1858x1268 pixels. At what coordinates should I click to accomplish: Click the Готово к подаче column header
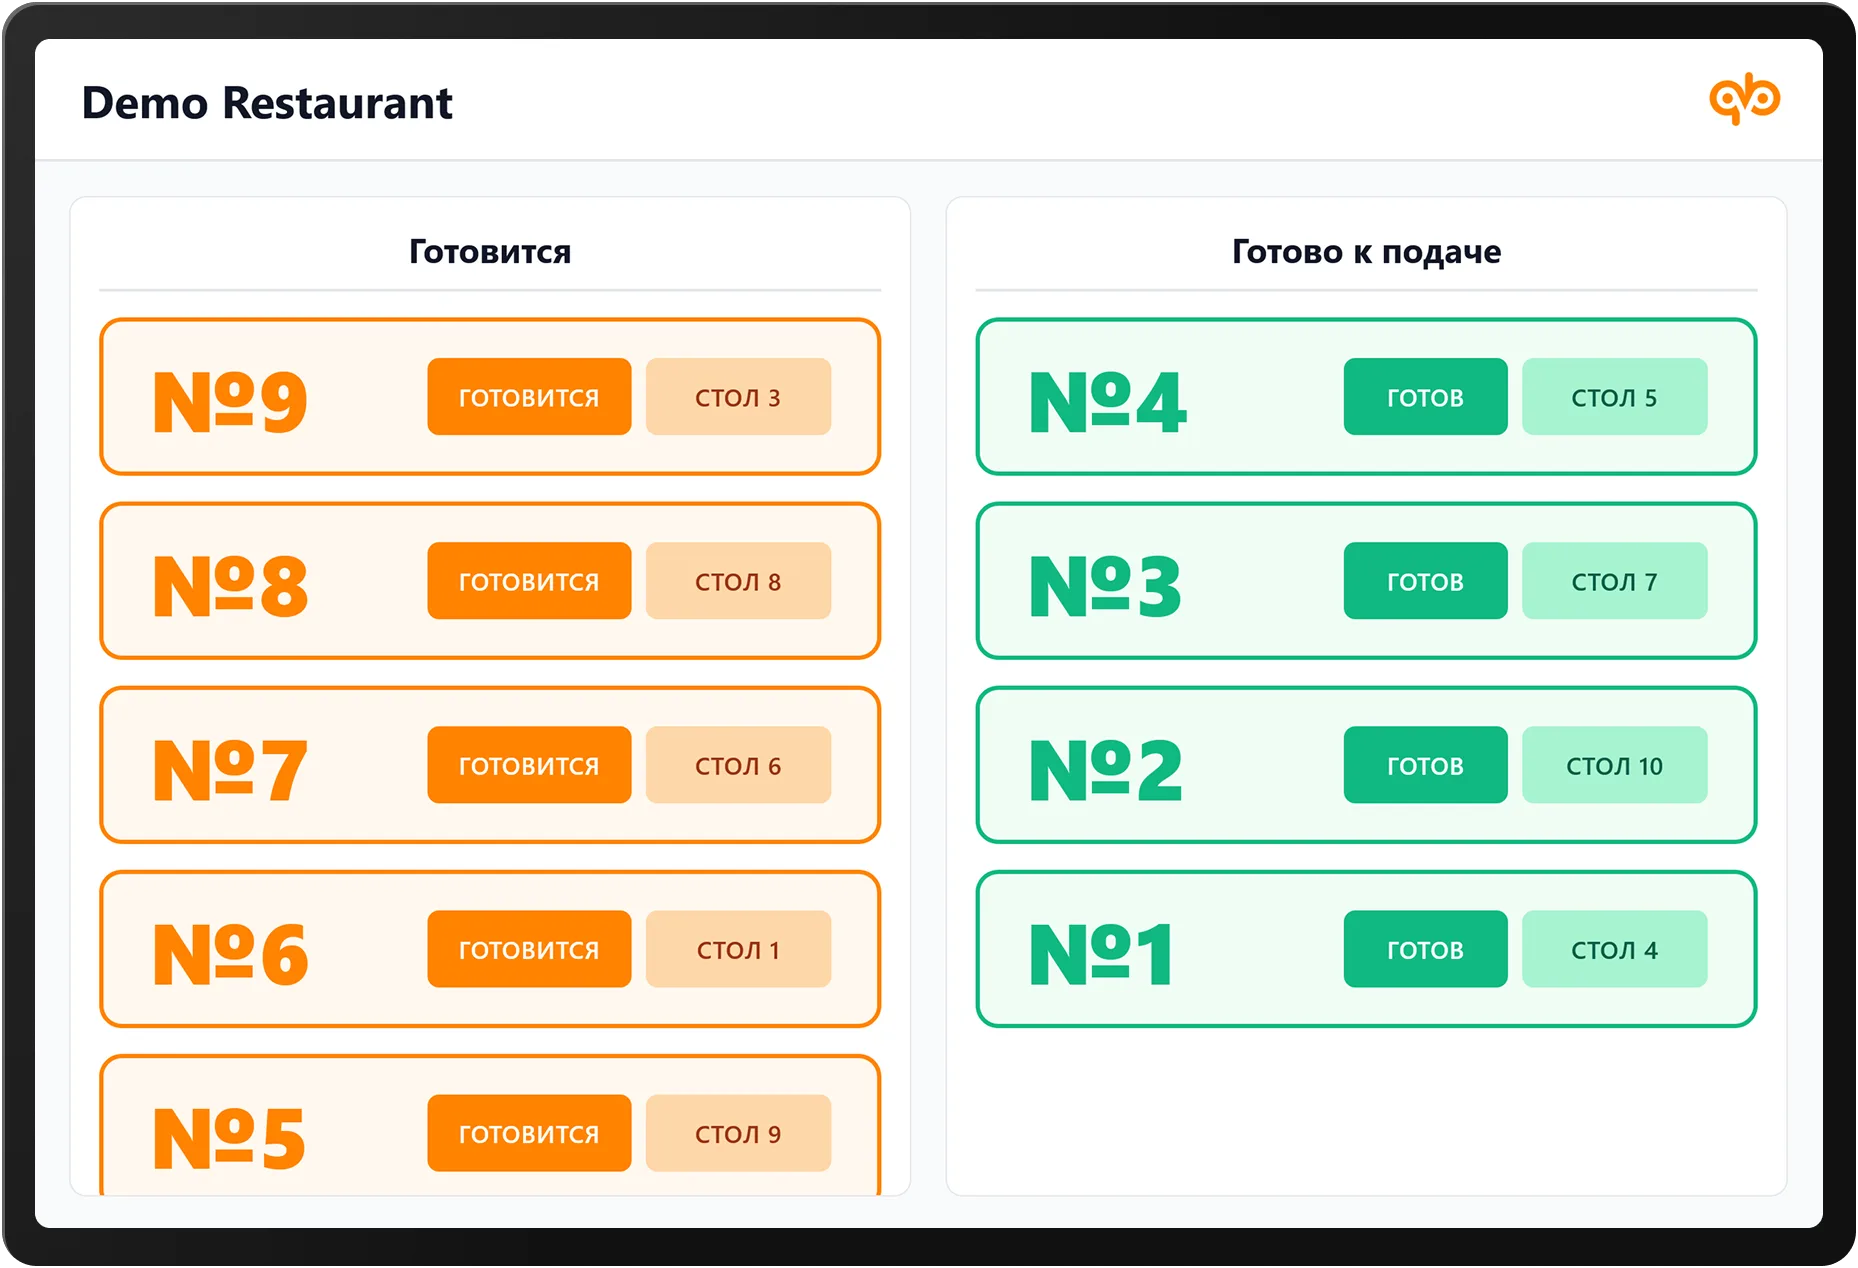click(1366, 251)
